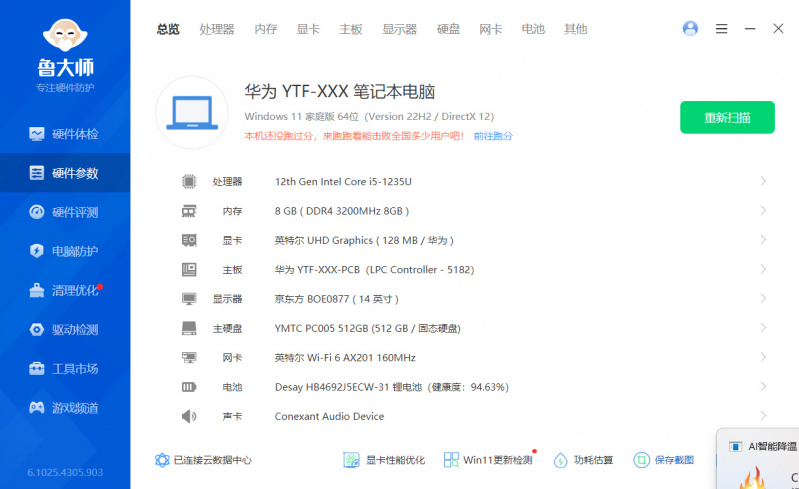Click 已连接云数据中心 status indicator
The height and width of the screenshot is (489, 799).
coord(203,460)
